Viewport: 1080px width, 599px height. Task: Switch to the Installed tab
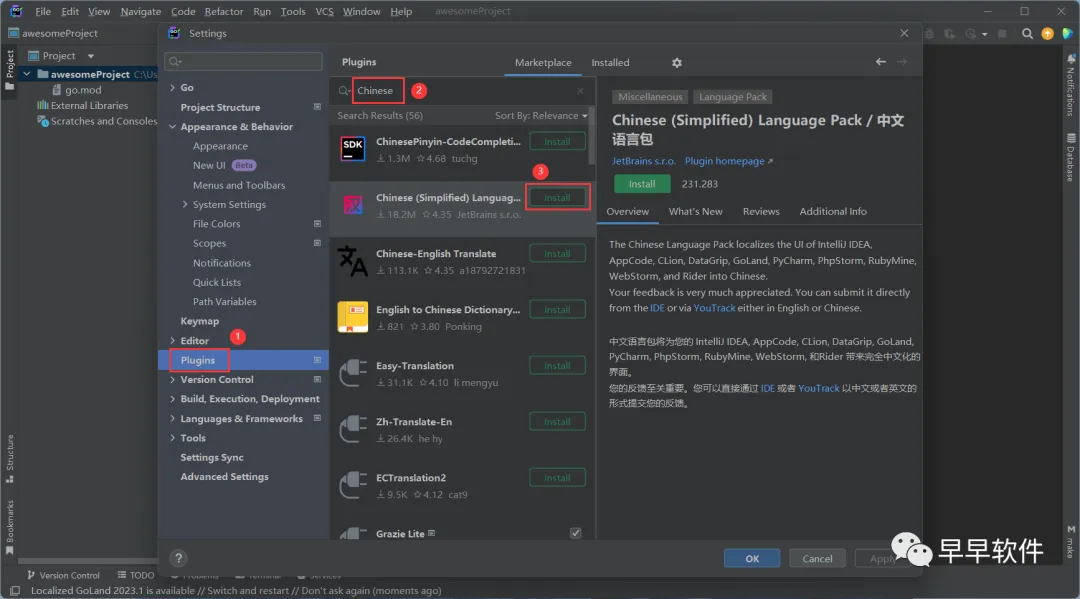pyautogui.click(x=610, y=63)
